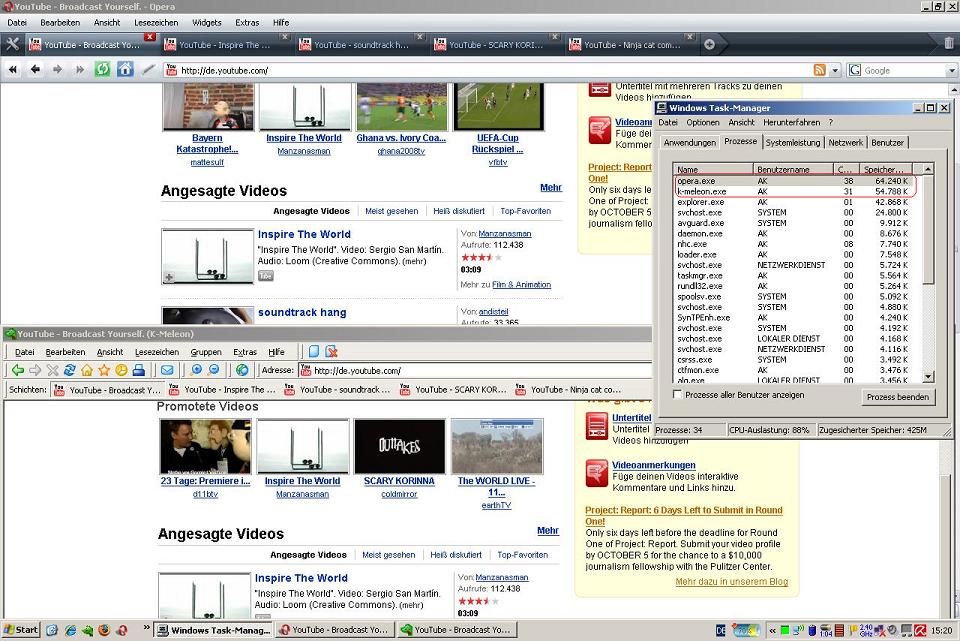The height and width of the screenshot is (641, 960).
Task: Reload page in K-Meleon toolbar
Action: tap(70, 370)
